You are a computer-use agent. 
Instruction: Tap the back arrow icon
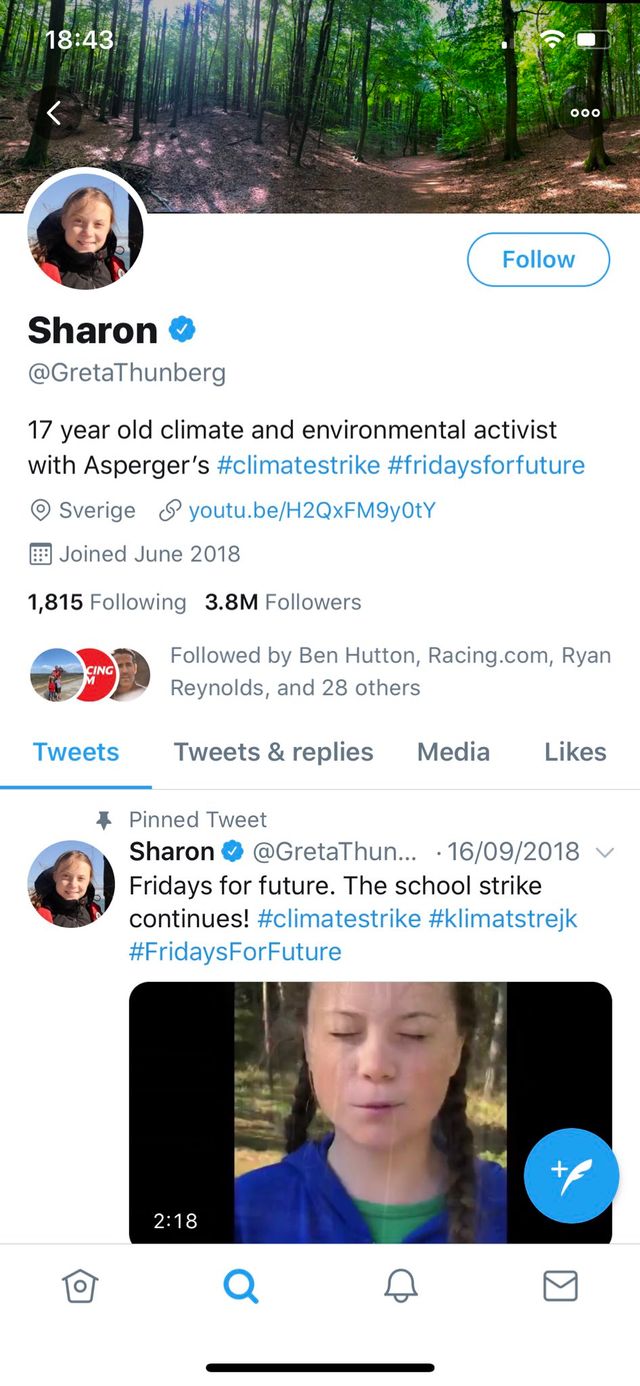[54, 113]
